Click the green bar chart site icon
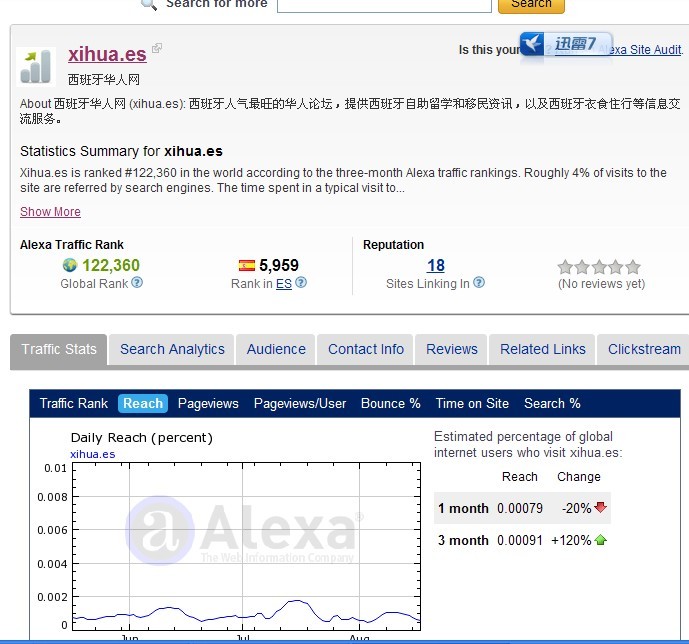689x644 pixels. [x=36, y=66]
